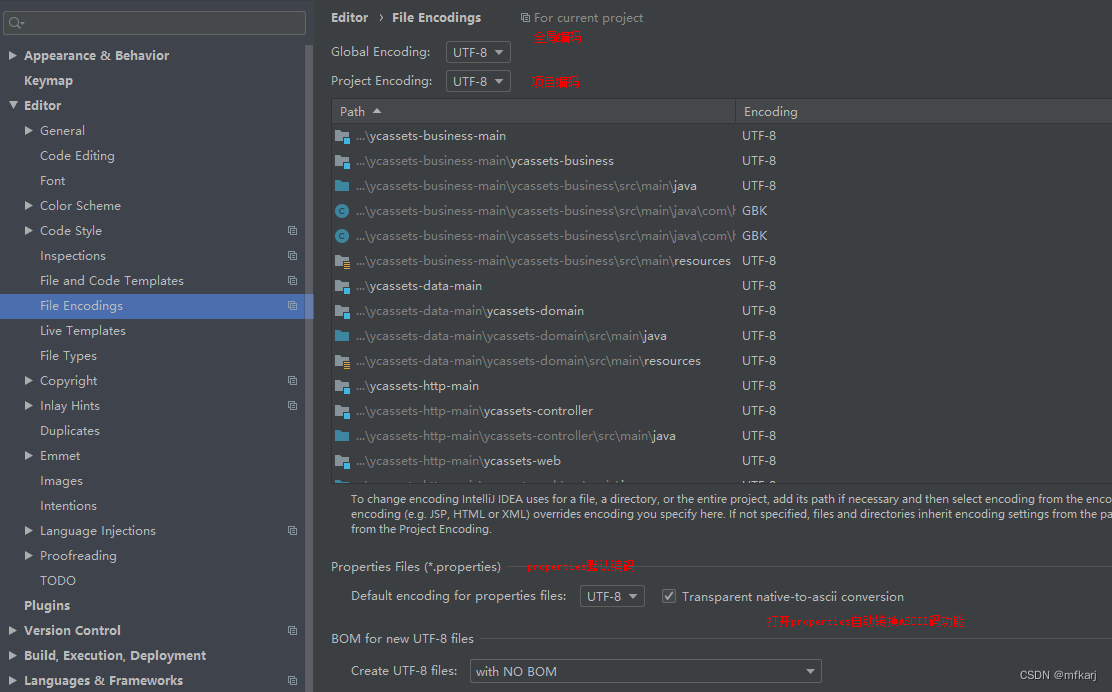Open Keymap settings

point(48,81)
